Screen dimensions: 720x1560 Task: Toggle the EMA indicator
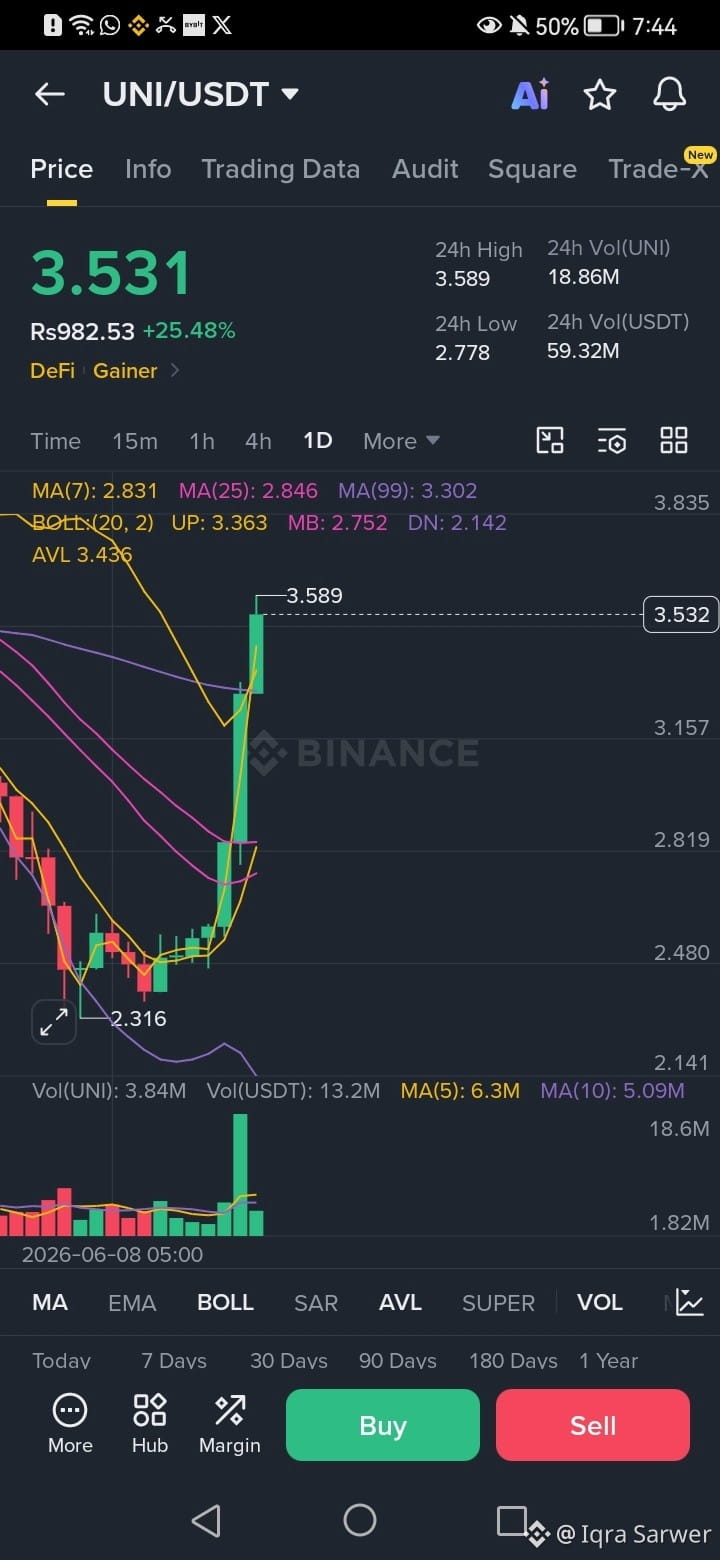[x=132, y=1302]
